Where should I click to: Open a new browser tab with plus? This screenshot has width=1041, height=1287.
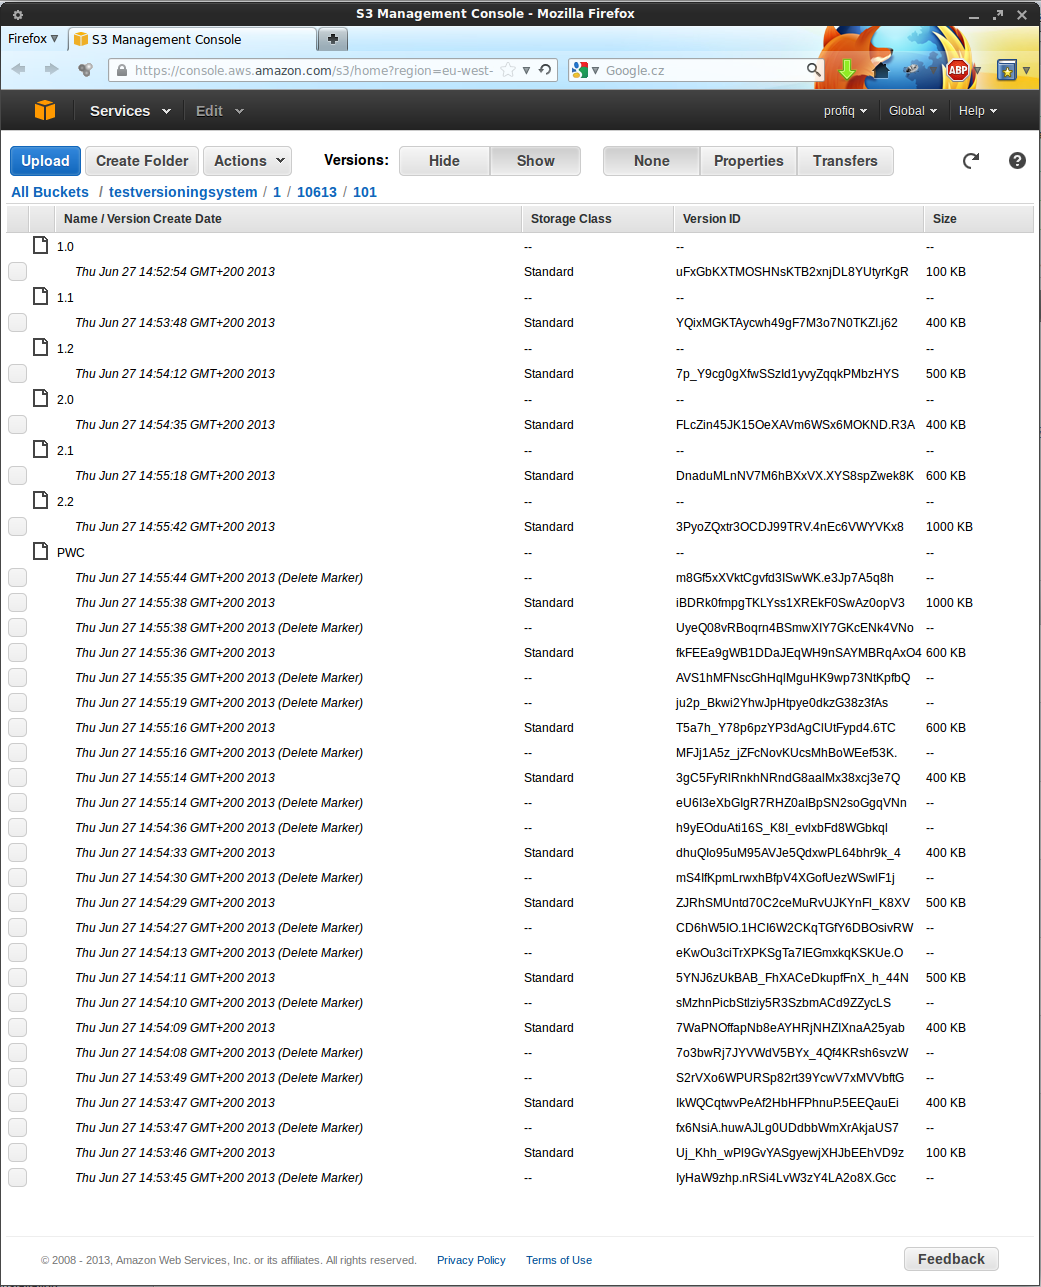point(332,39)
